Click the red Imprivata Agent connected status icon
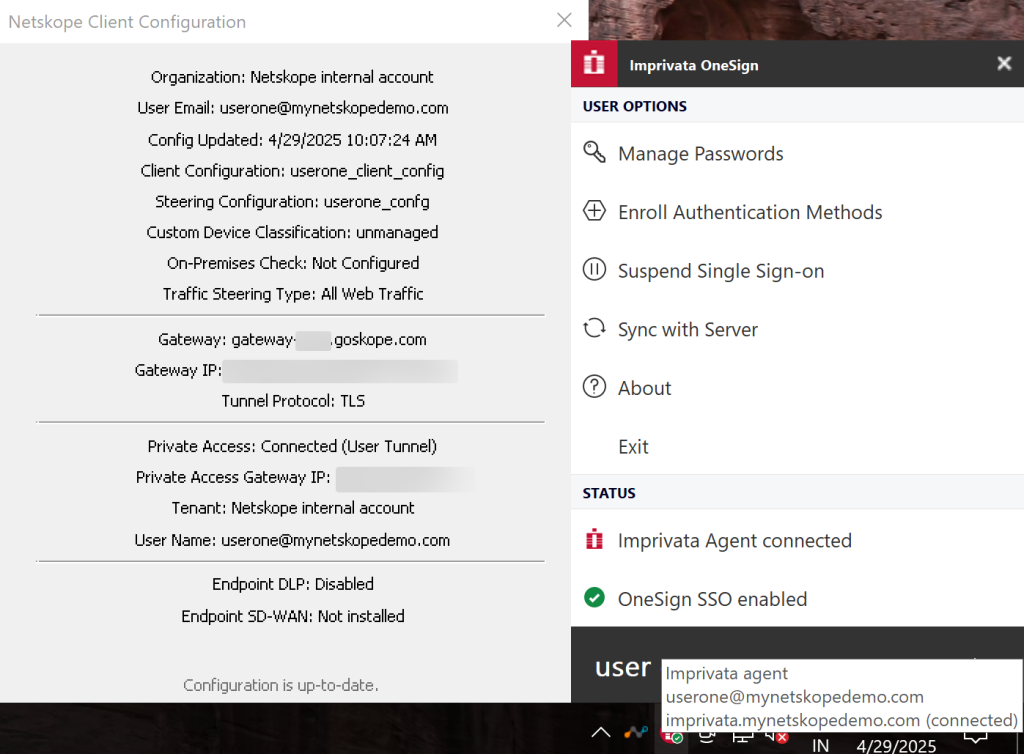1024x754 pixels. click(594, 539)
